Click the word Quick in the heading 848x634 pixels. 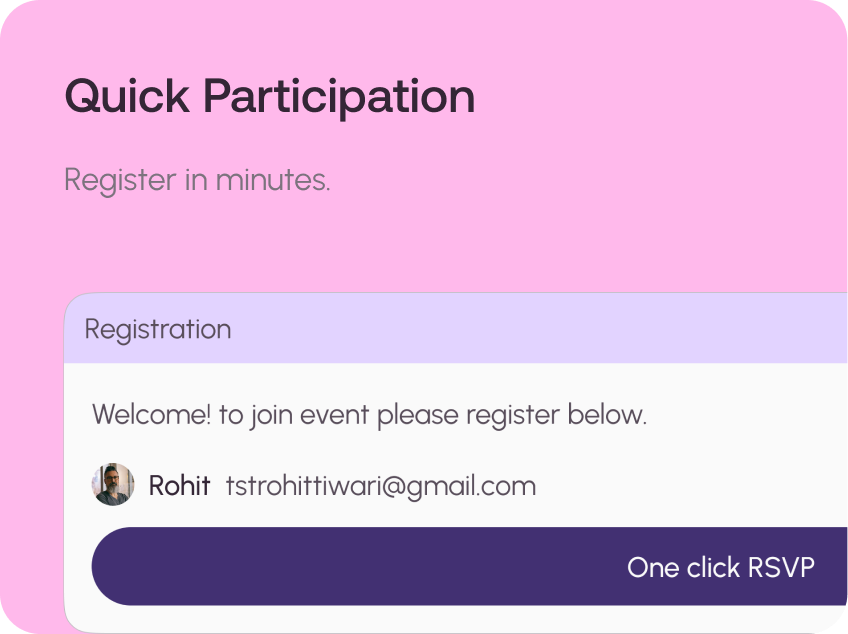[x=126, y=97]
